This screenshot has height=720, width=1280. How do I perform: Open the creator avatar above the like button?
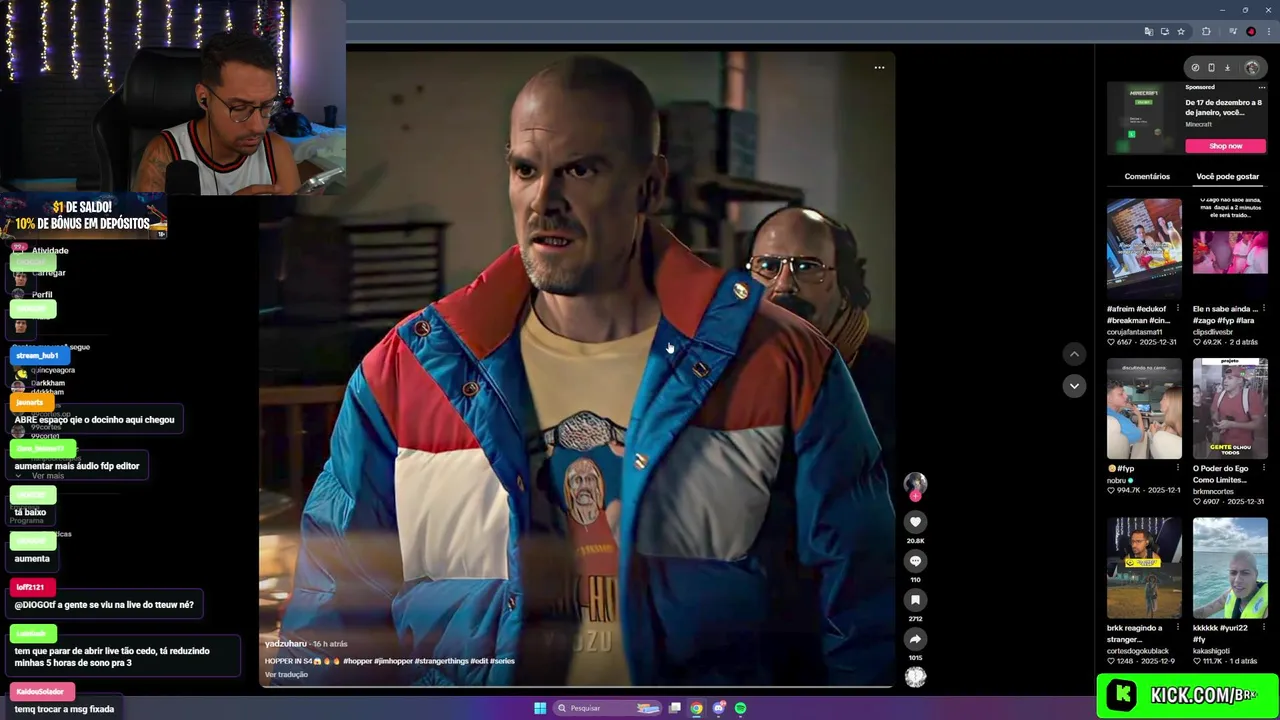(915, 483)
